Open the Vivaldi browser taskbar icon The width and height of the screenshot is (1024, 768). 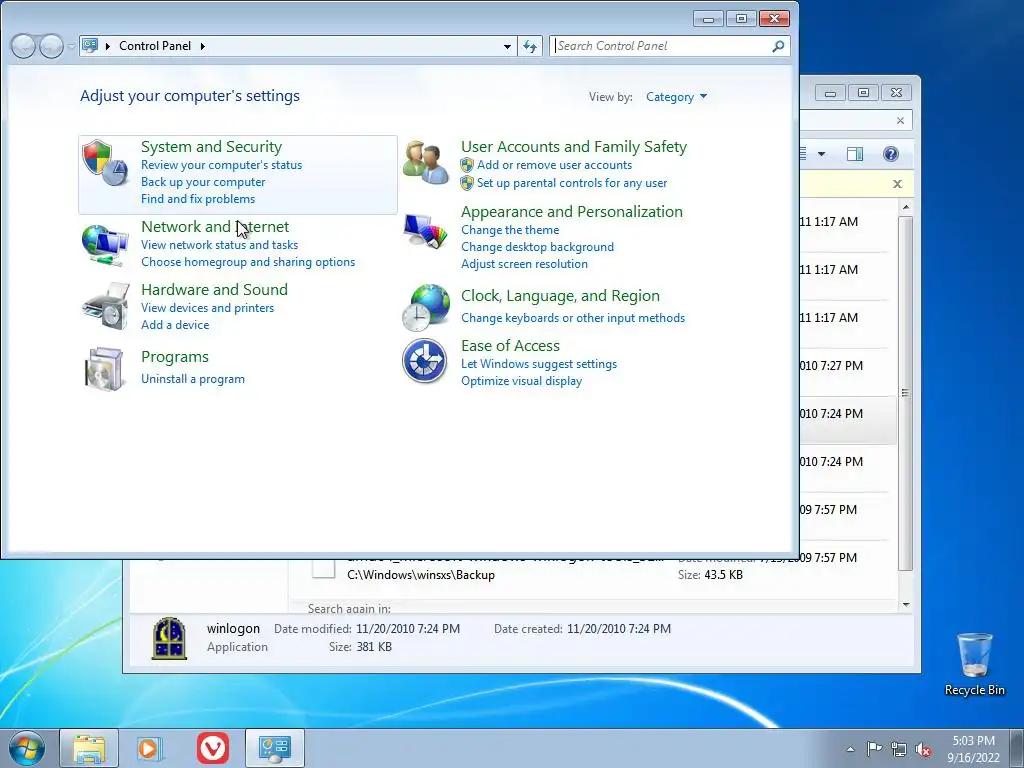213,748
